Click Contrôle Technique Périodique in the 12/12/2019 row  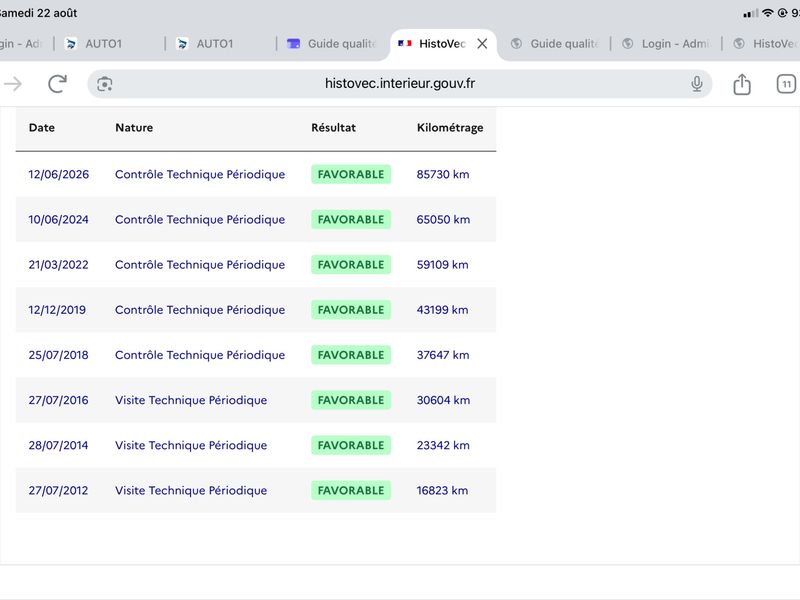coord(200,310)
